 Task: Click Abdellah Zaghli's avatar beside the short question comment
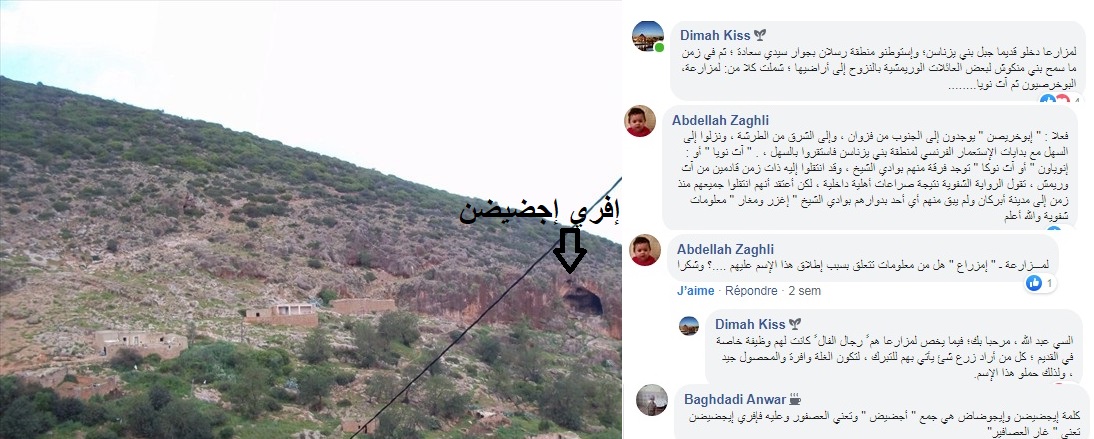coord(645,250)
